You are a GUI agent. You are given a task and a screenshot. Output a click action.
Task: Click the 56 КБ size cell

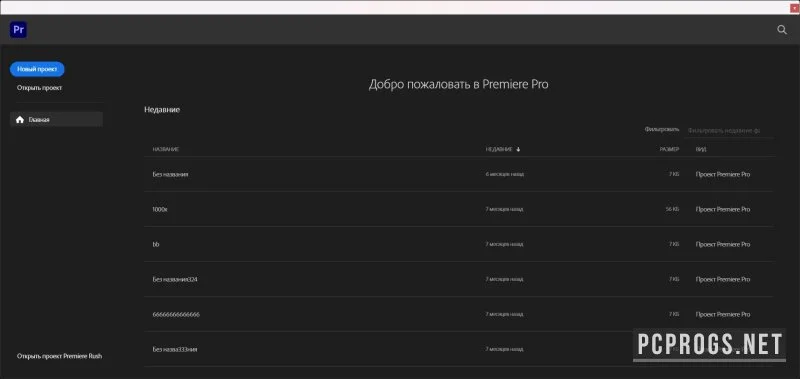672,209
